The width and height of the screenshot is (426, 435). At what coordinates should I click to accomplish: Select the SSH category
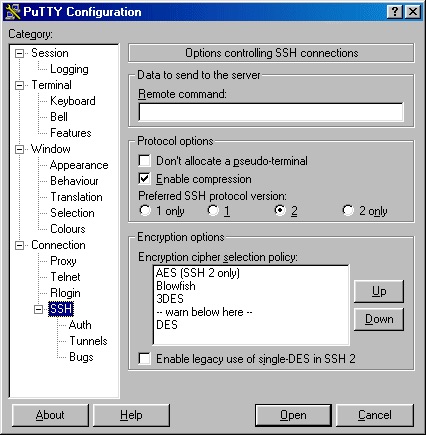61,309
